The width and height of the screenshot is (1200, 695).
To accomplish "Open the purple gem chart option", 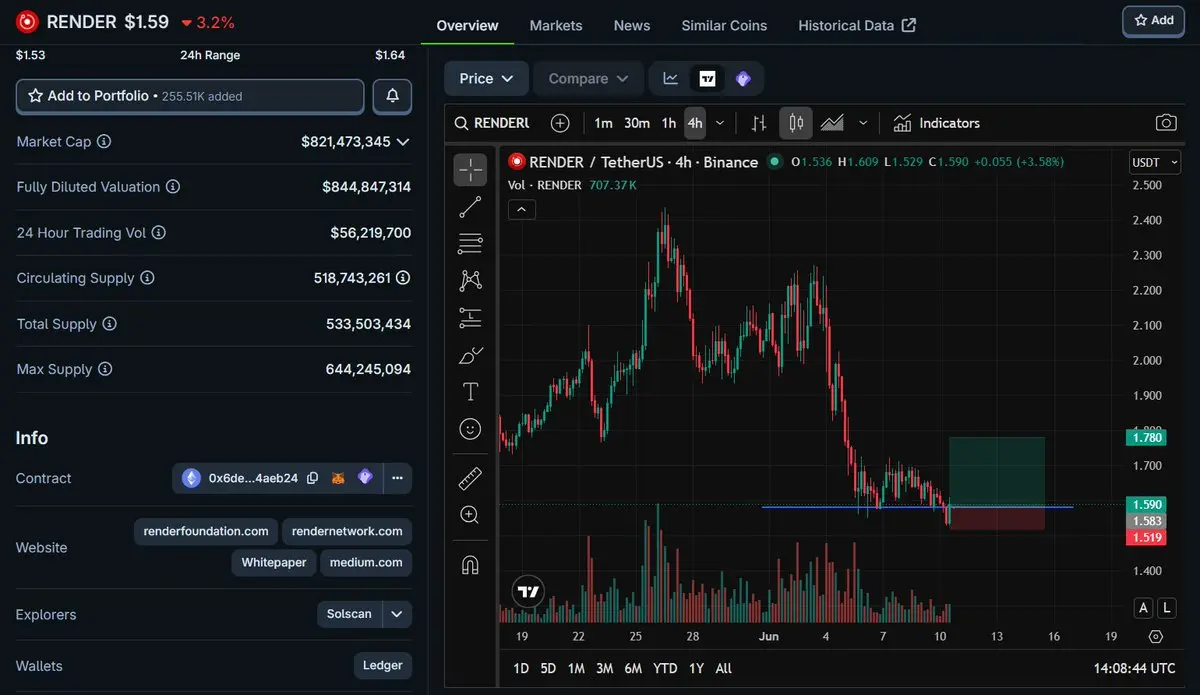I will tap(743, 78).
